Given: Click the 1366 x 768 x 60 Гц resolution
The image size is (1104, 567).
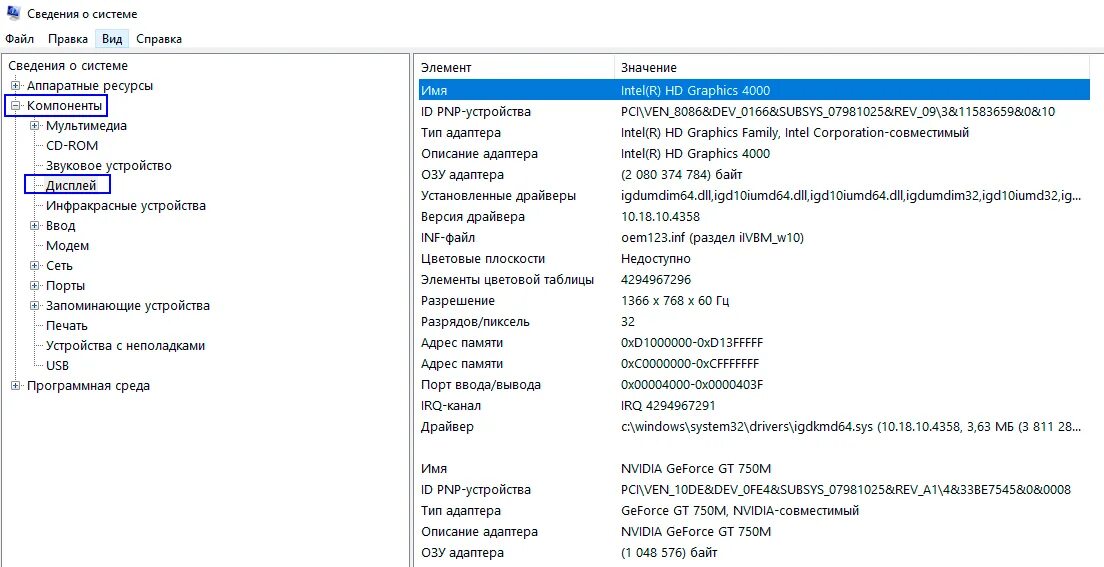Looking at the screenshot, I should (675, 301).
